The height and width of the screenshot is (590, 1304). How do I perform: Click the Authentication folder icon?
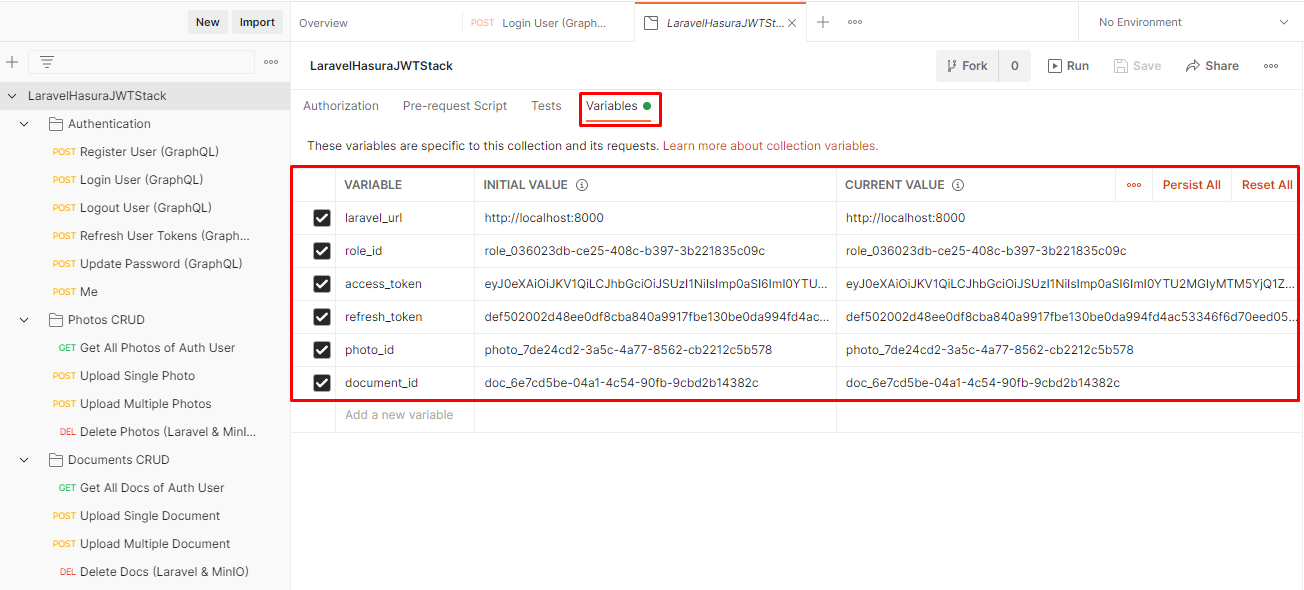pyautogui.click(x=56, y=124)
